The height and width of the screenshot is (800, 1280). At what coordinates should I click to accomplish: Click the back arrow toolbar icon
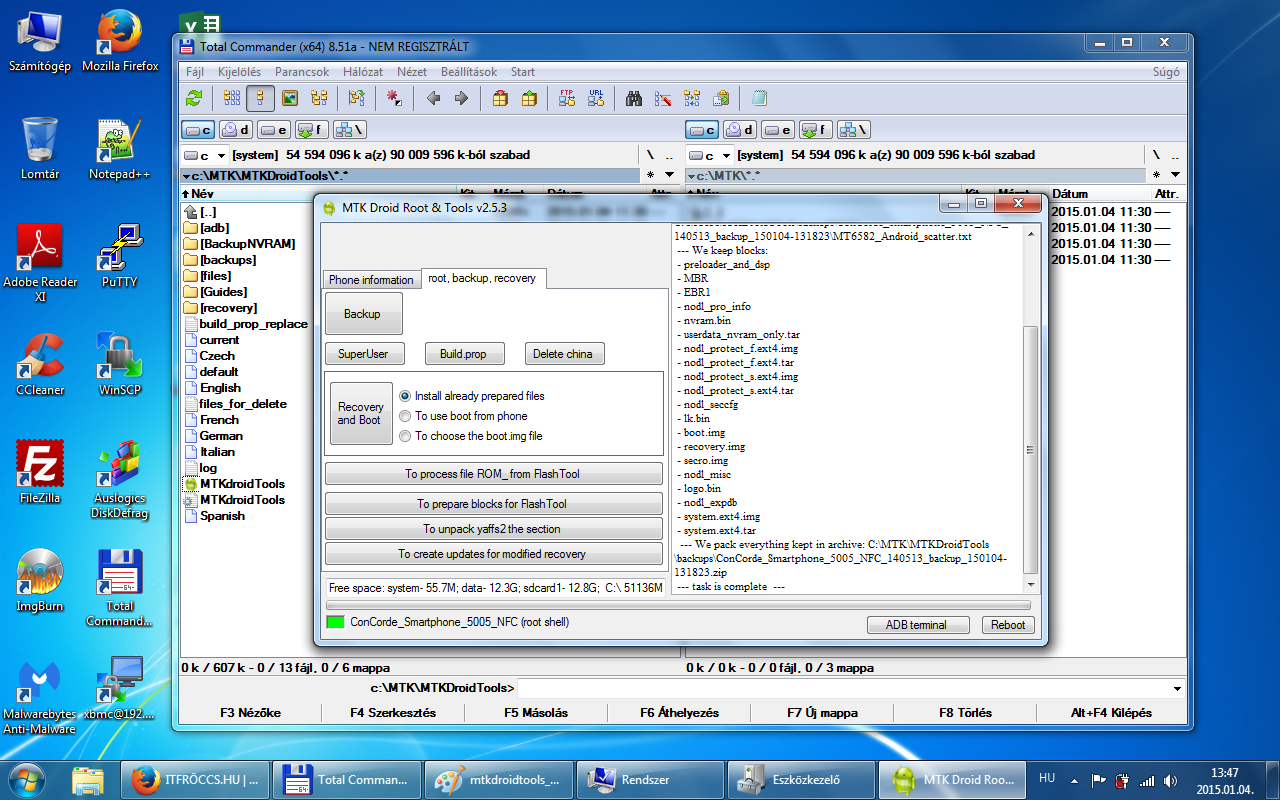click(433, 98)
